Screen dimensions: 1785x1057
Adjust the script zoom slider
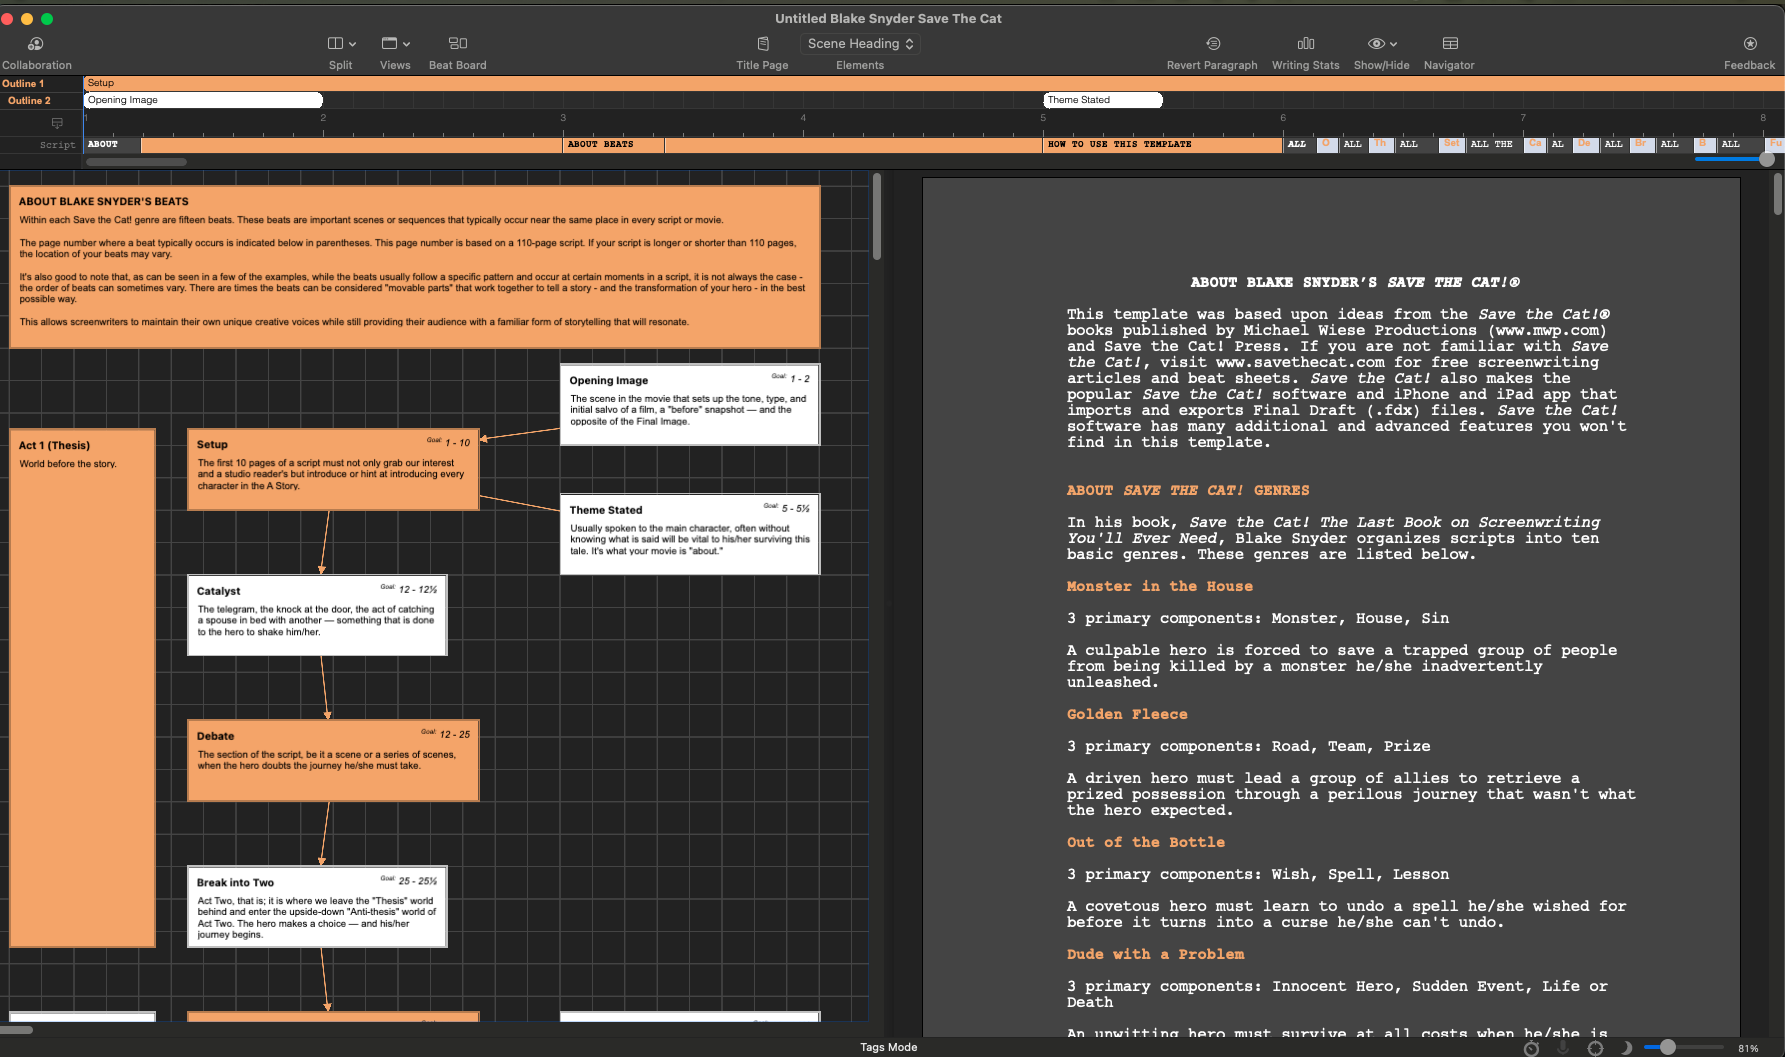(x=1667, y=1047)
